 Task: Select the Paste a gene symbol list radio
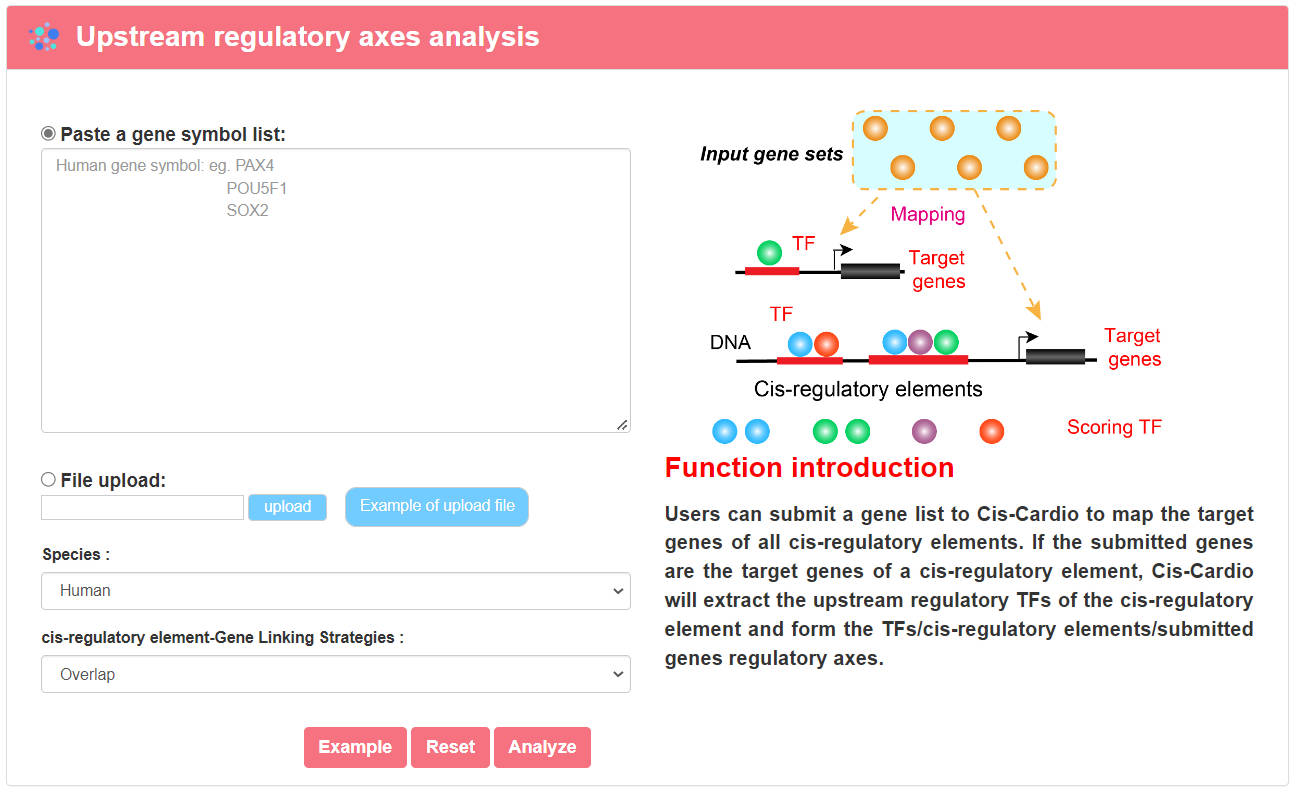coord(48,133)
